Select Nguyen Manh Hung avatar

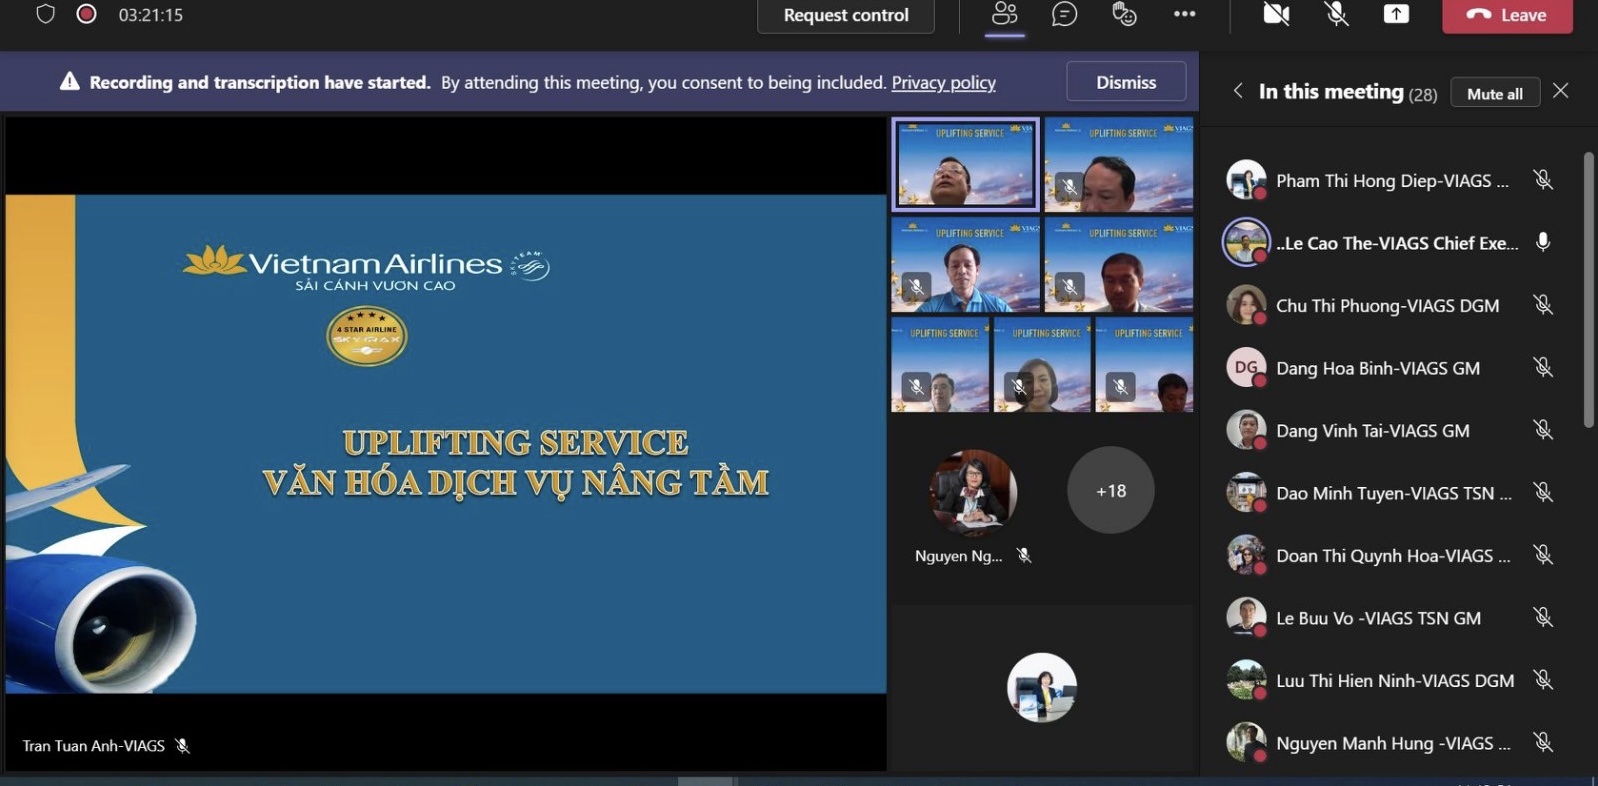1246,742
